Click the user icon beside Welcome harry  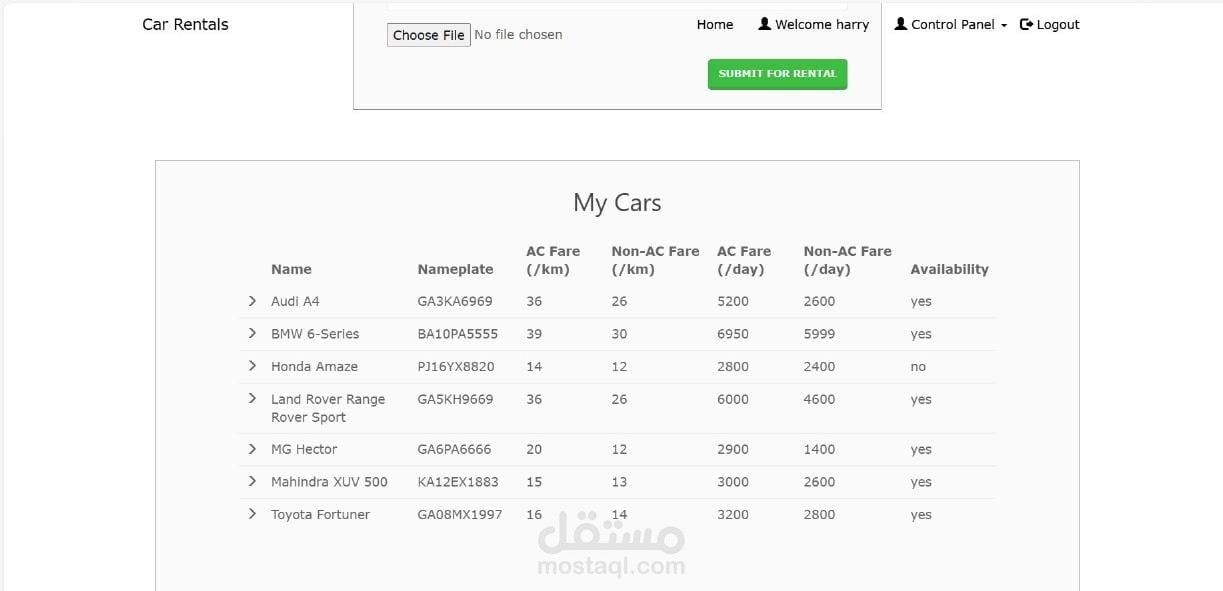[765, 24]
